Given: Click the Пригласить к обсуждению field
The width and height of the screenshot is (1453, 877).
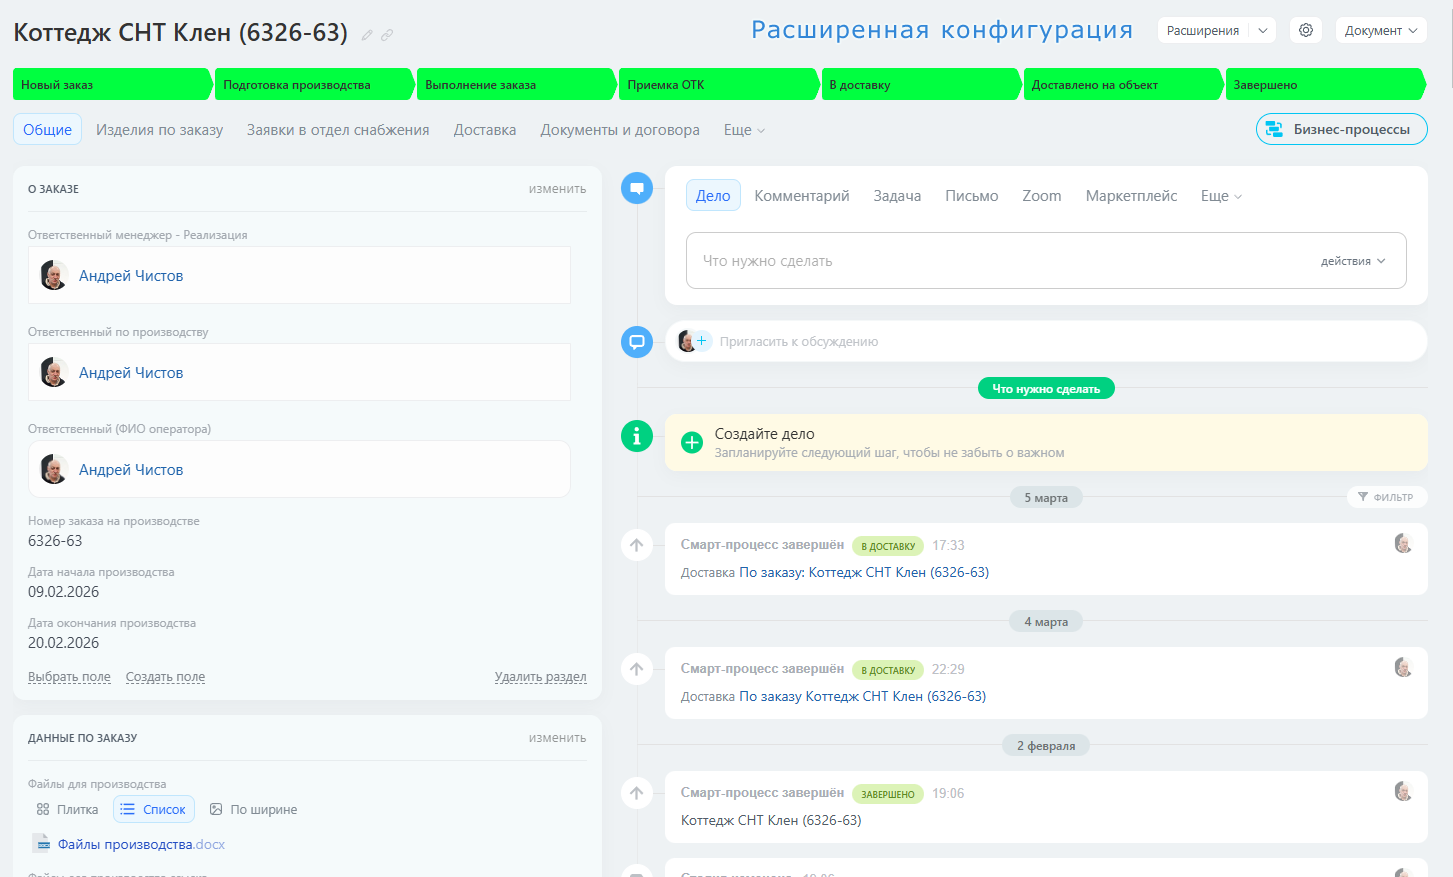Looking at the screenshot, I should [x=1046, y=341].
